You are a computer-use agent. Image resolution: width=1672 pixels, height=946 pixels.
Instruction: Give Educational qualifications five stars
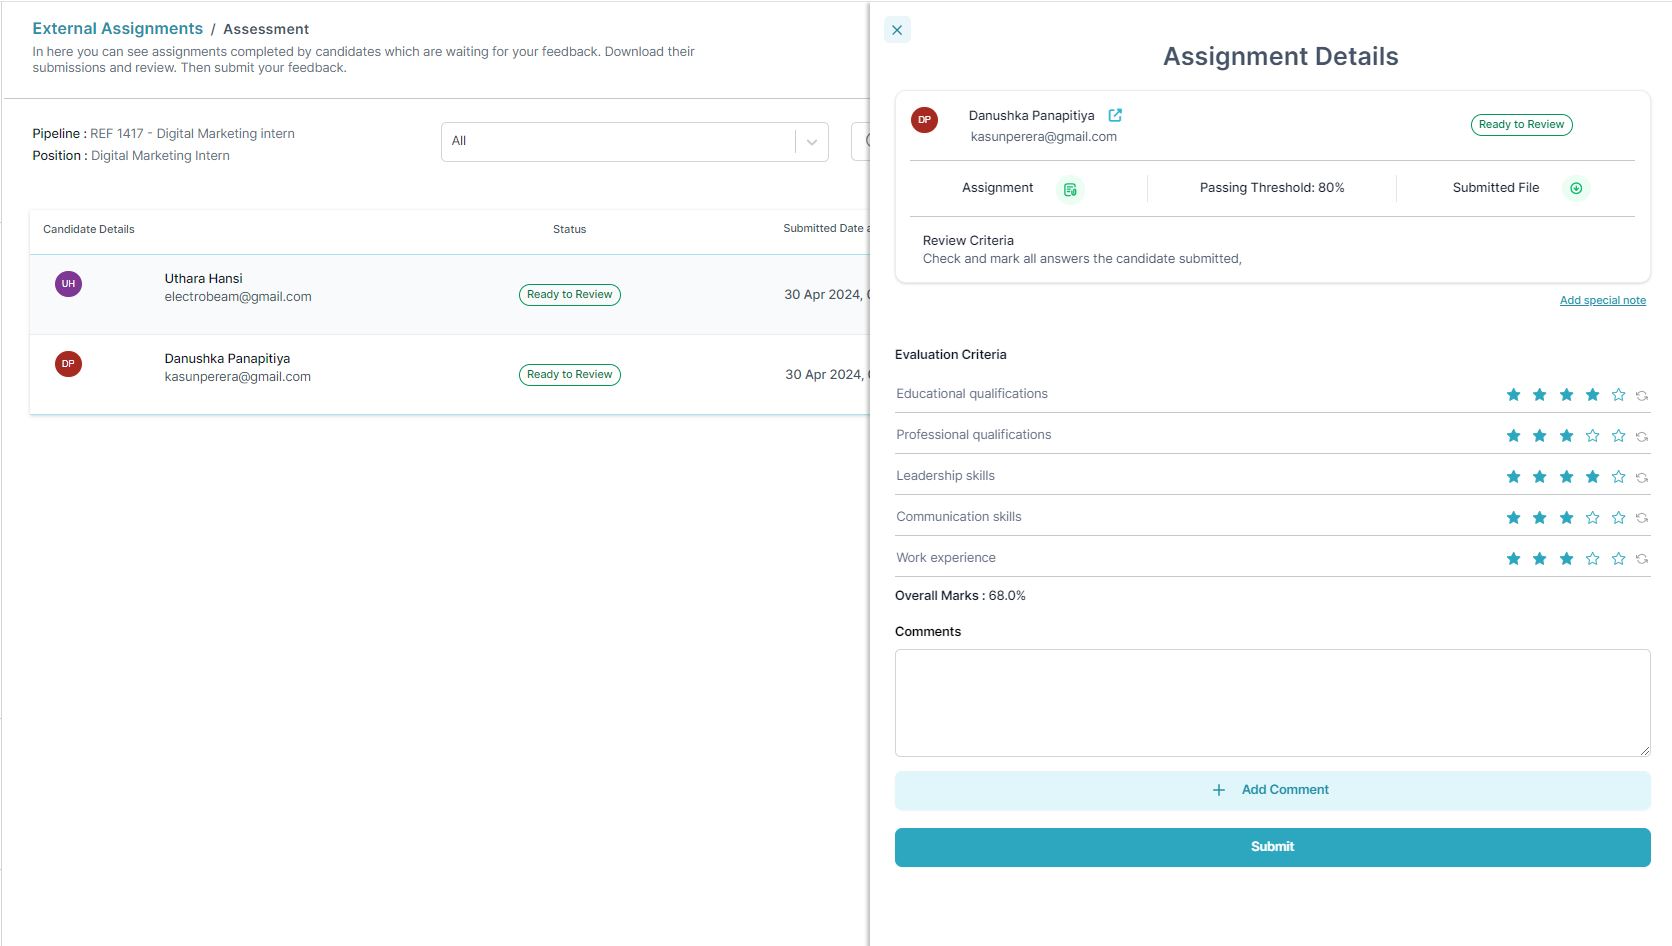point(1619,395)
